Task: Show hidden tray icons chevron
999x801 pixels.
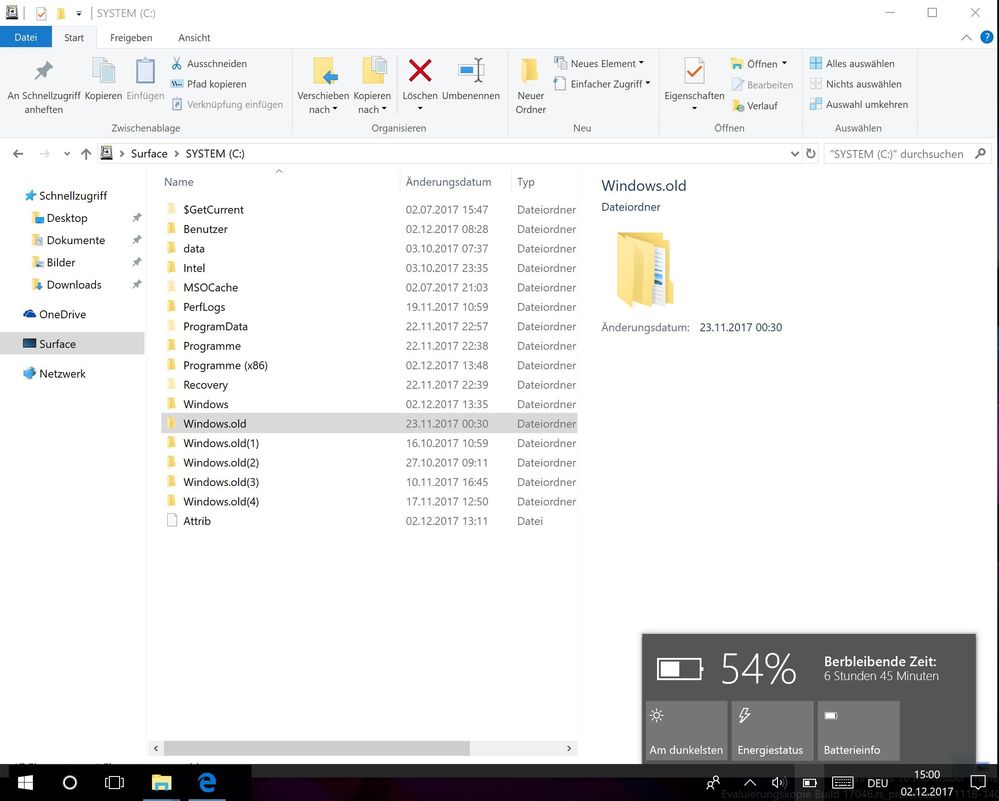Action: pyautogui.click(x=750, y=783)
